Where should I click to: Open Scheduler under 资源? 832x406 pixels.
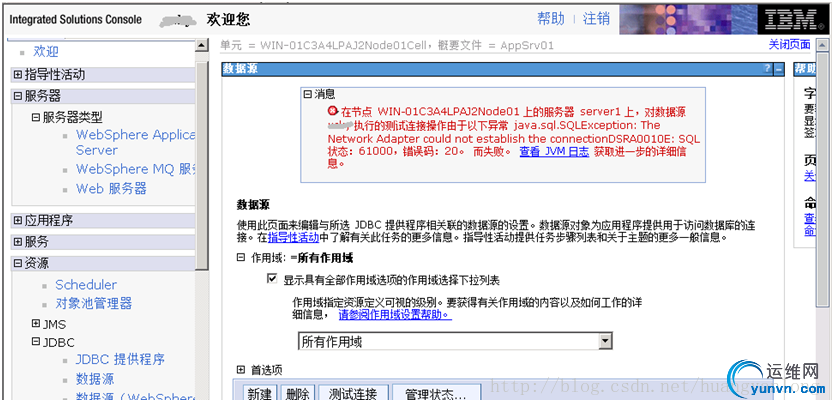pyautogui.click(x=86, y=284)
